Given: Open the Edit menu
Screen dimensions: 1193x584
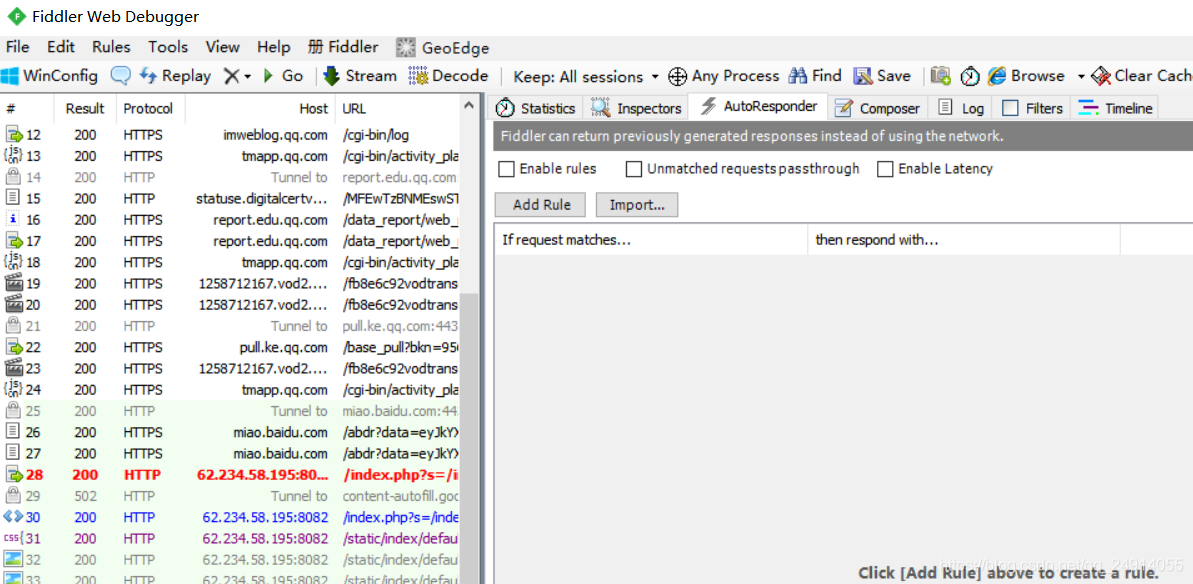Looking at the screenshot, I should coord(61,47).
